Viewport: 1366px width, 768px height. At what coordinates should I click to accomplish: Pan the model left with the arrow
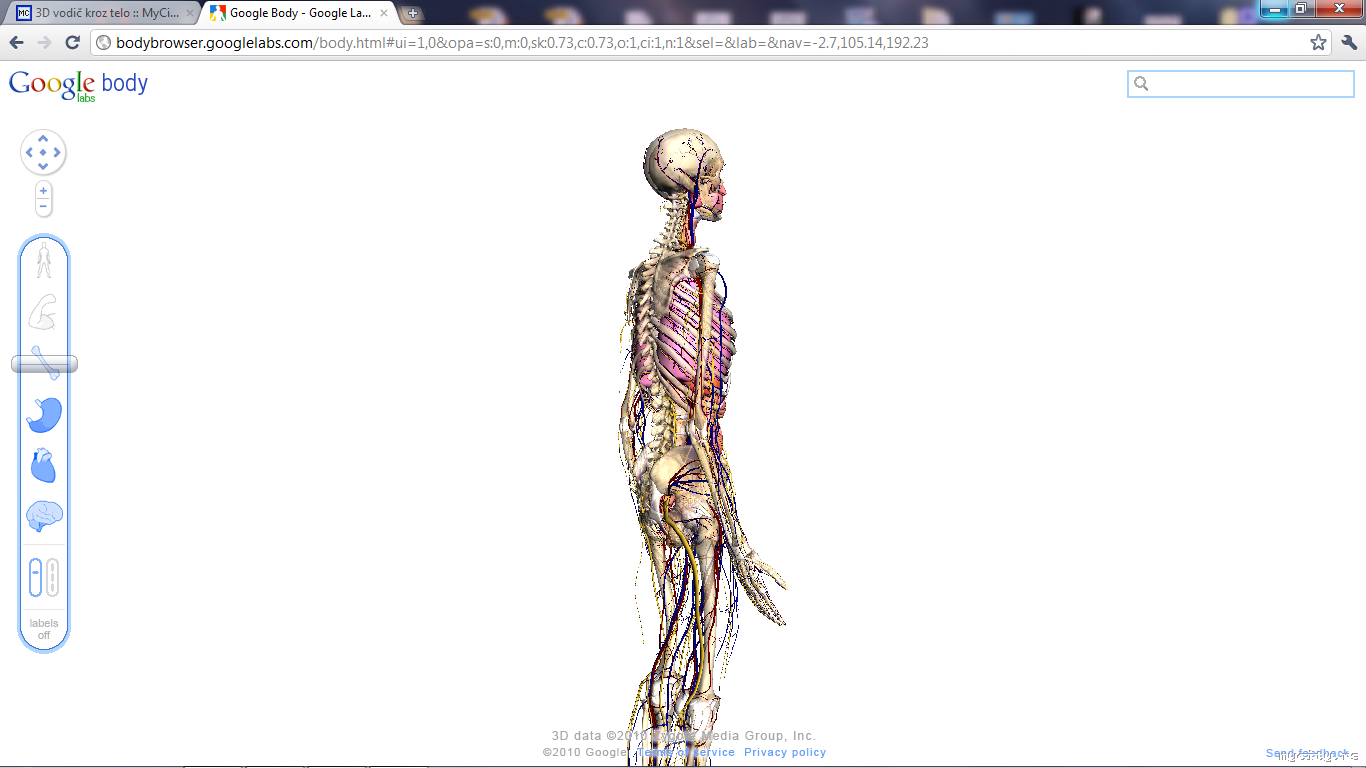[x=29, y=153]
